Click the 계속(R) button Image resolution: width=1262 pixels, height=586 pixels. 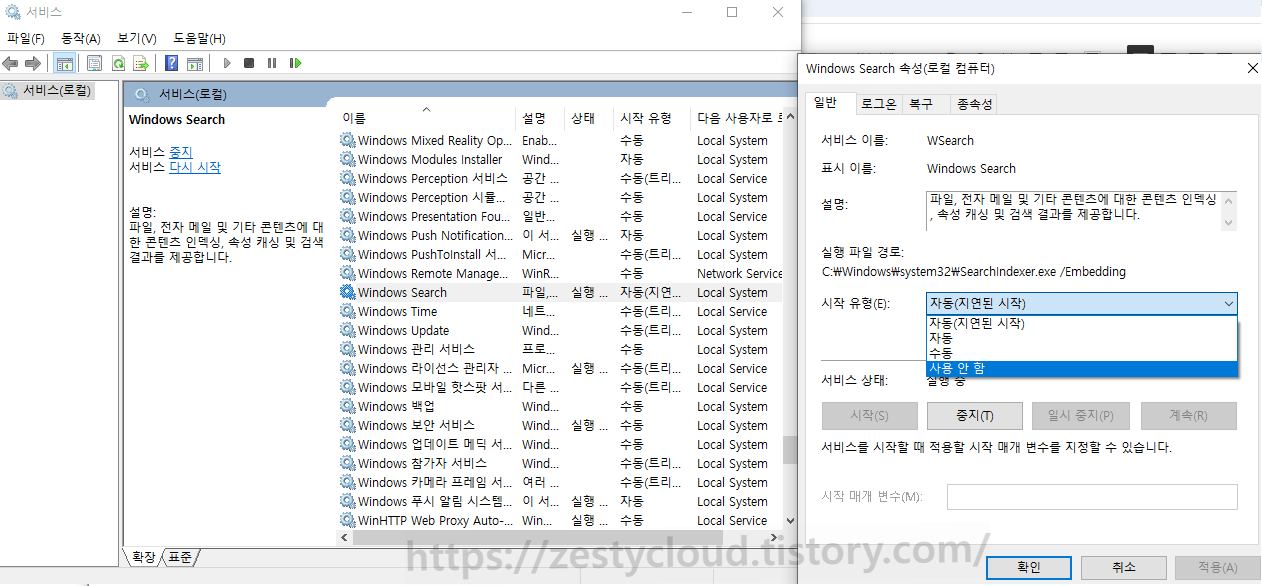pyautogui.click(x=1188, y=416)
